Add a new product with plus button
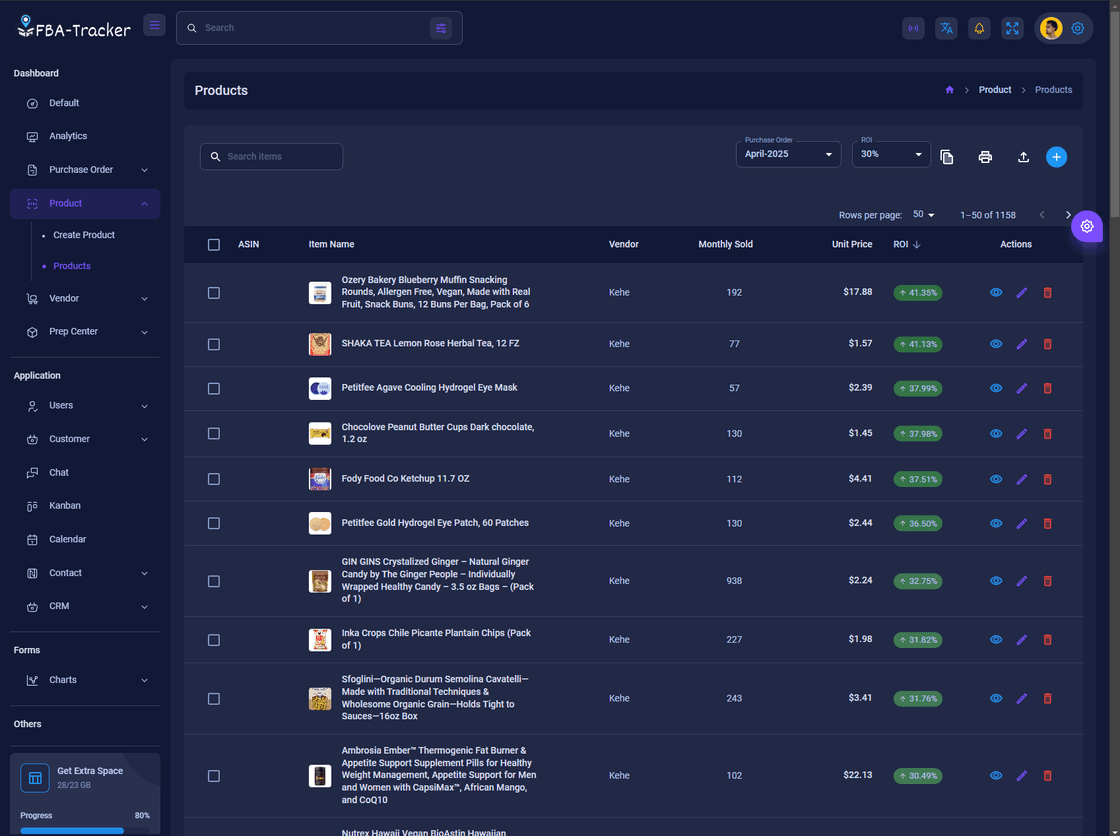1120x836 pixels. (1056, 157)
